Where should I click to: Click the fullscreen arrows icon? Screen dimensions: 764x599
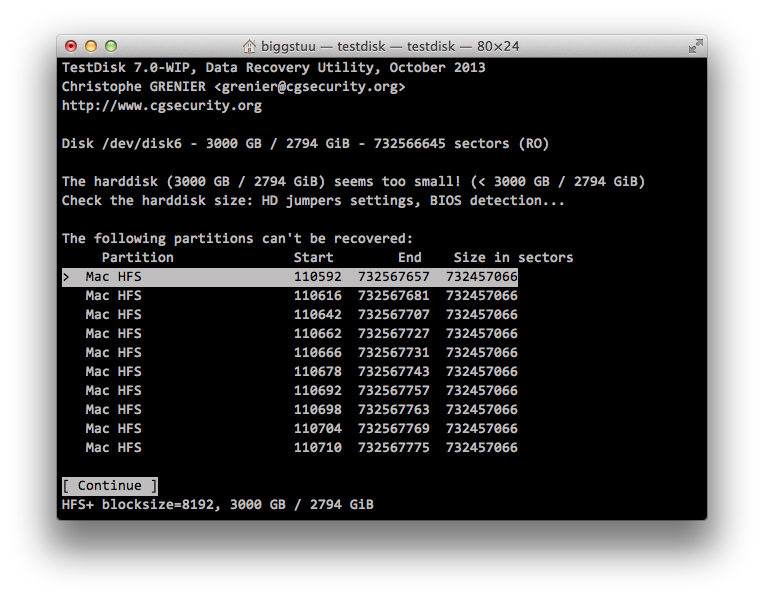point(695,46)
